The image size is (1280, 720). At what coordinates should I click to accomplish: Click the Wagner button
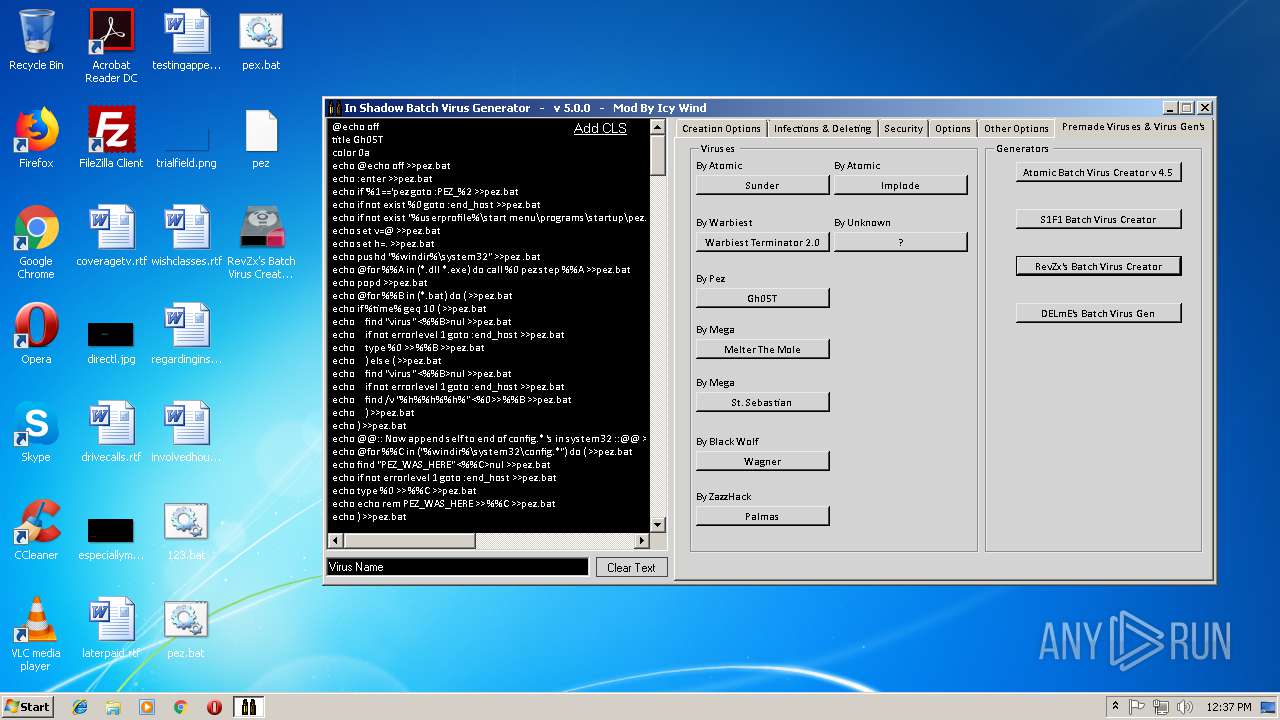[762, 461]
